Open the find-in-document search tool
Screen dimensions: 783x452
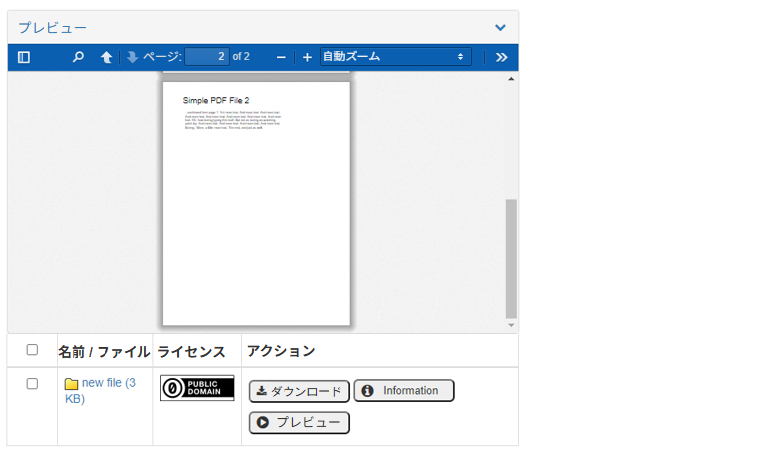pos(78,57)
